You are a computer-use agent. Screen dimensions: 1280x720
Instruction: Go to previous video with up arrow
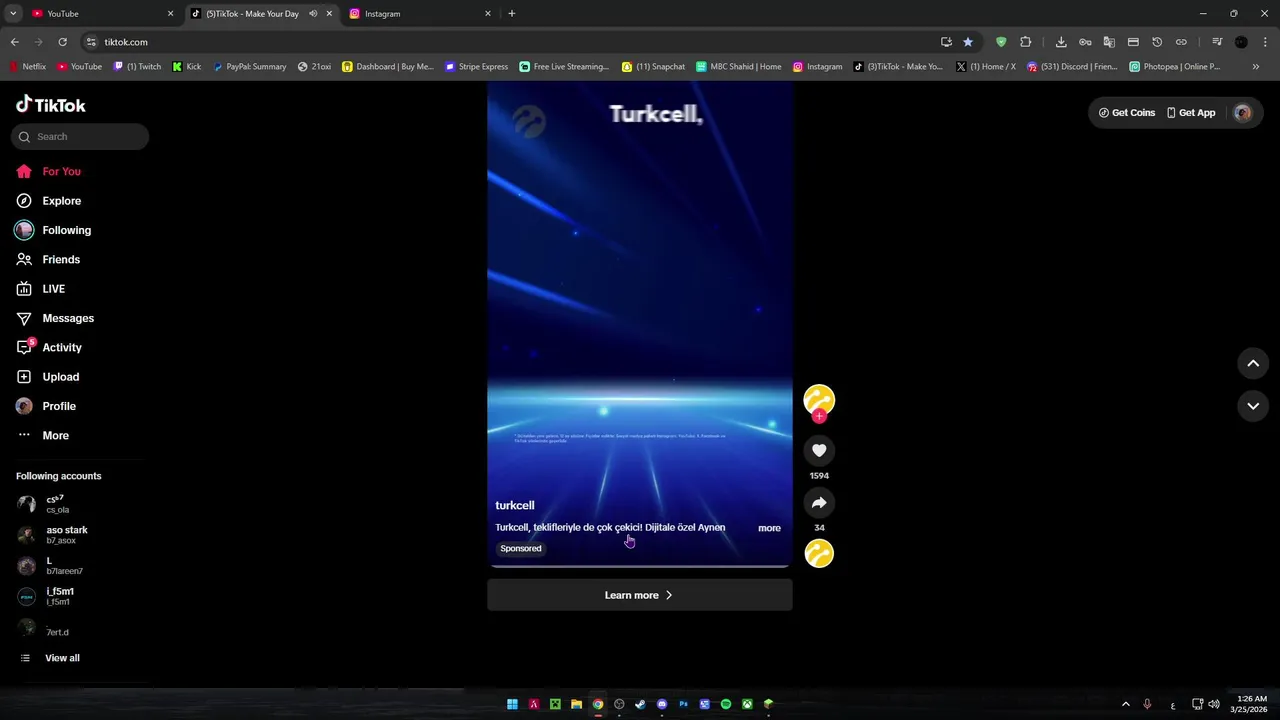pos(1253,364)
